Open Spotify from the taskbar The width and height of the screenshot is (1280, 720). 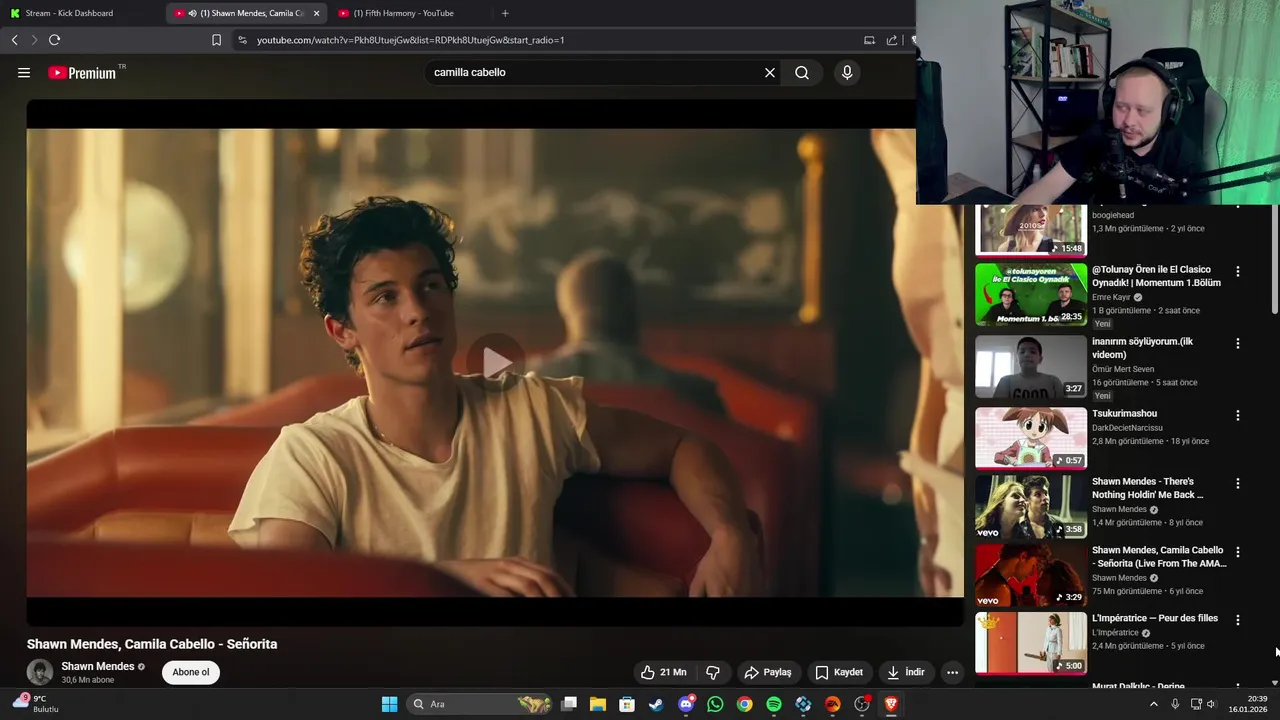(774, 704)
